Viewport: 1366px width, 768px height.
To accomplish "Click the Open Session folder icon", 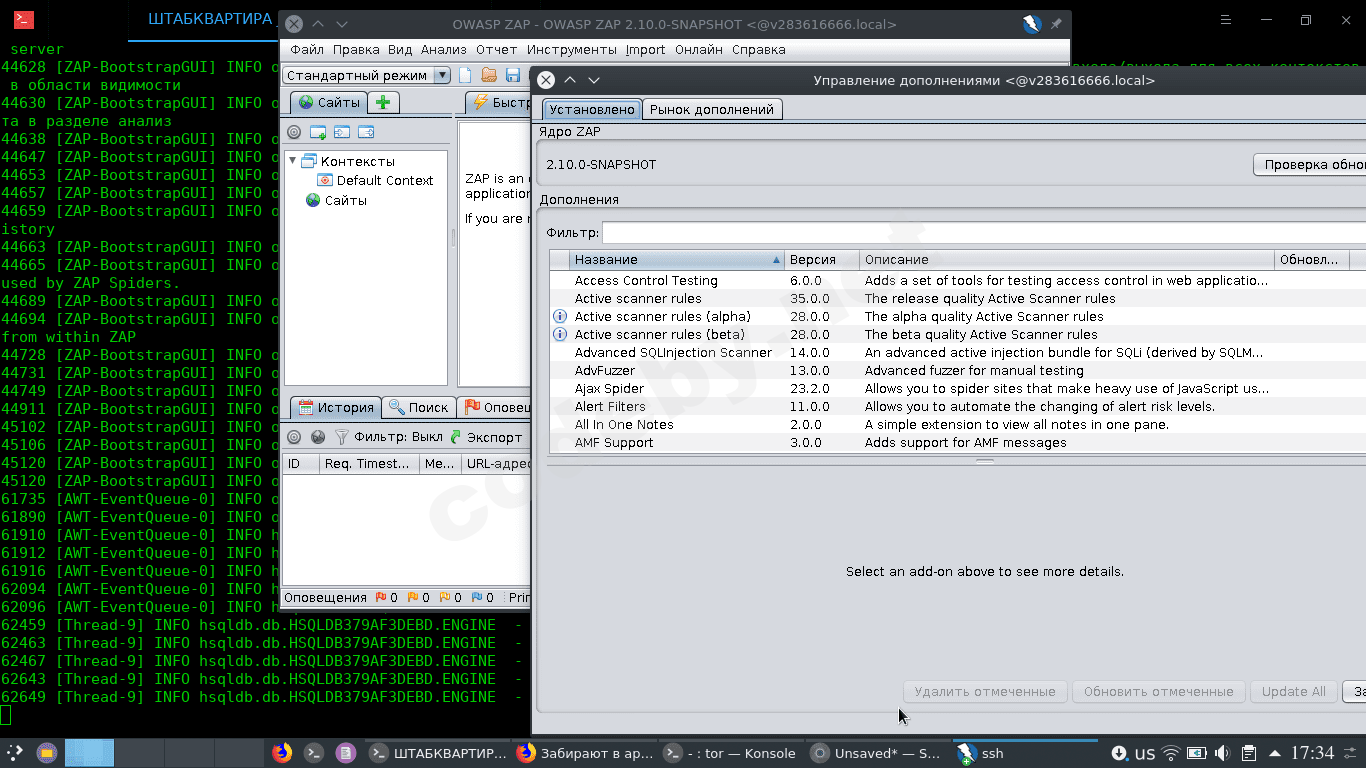I will pos(489,75).
